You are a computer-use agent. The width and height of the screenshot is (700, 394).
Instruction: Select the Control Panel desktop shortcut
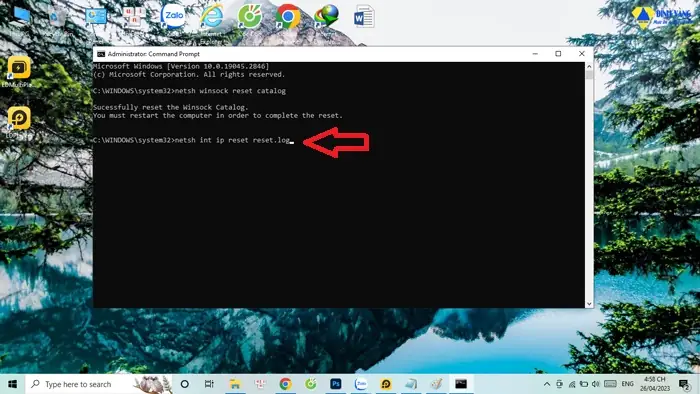point(96,17)
